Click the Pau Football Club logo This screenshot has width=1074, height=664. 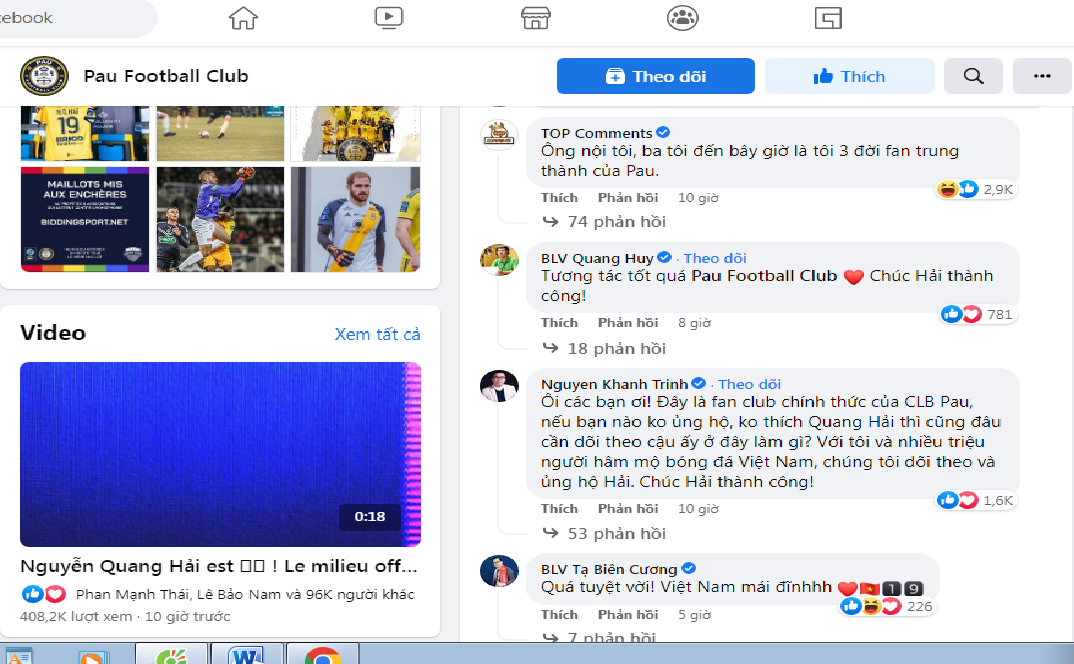click(x=44, y=76)
